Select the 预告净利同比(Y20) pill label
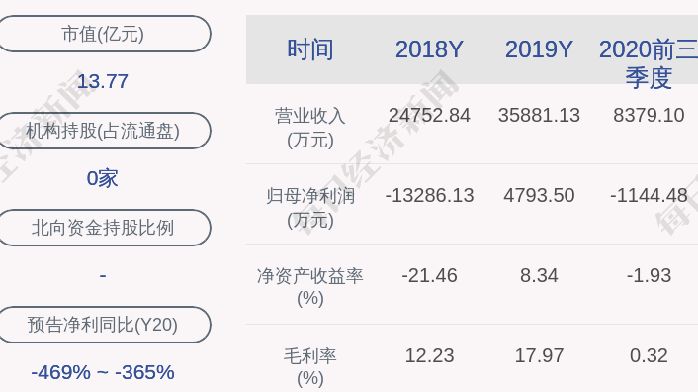Viewport: 698px width, 392px height. [103, 325]
